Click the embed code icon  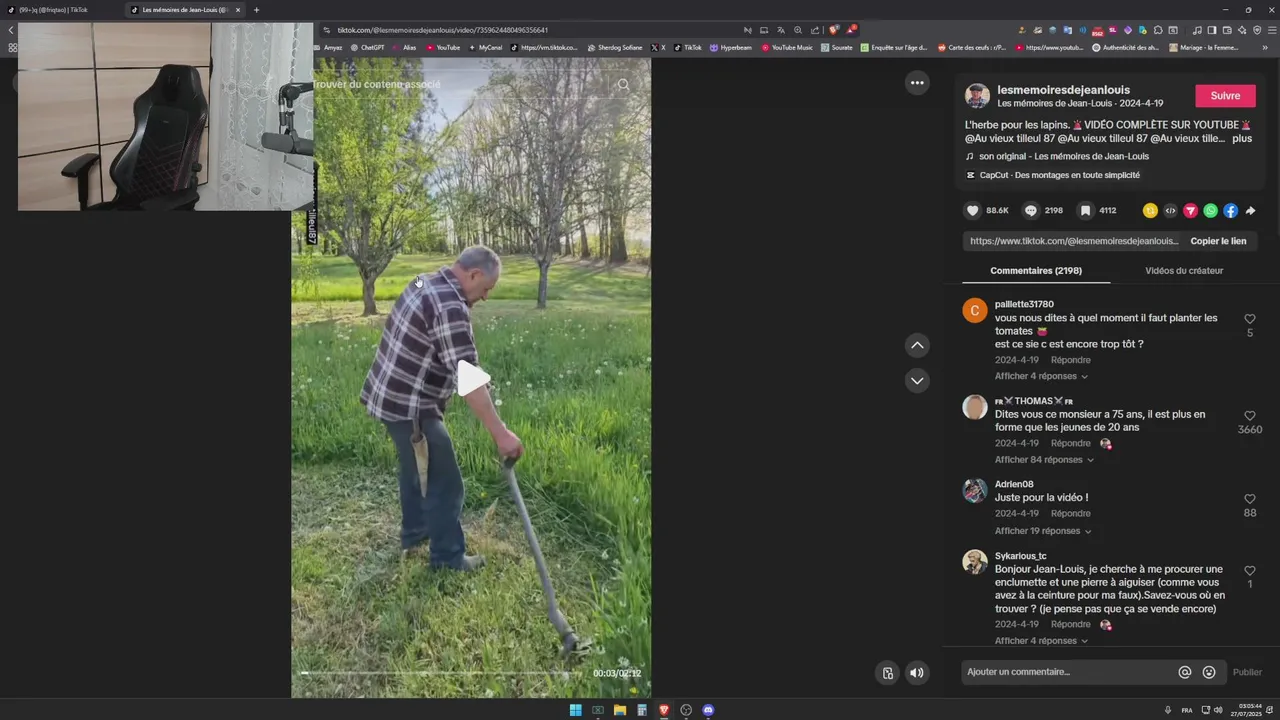click(1170, 211)
